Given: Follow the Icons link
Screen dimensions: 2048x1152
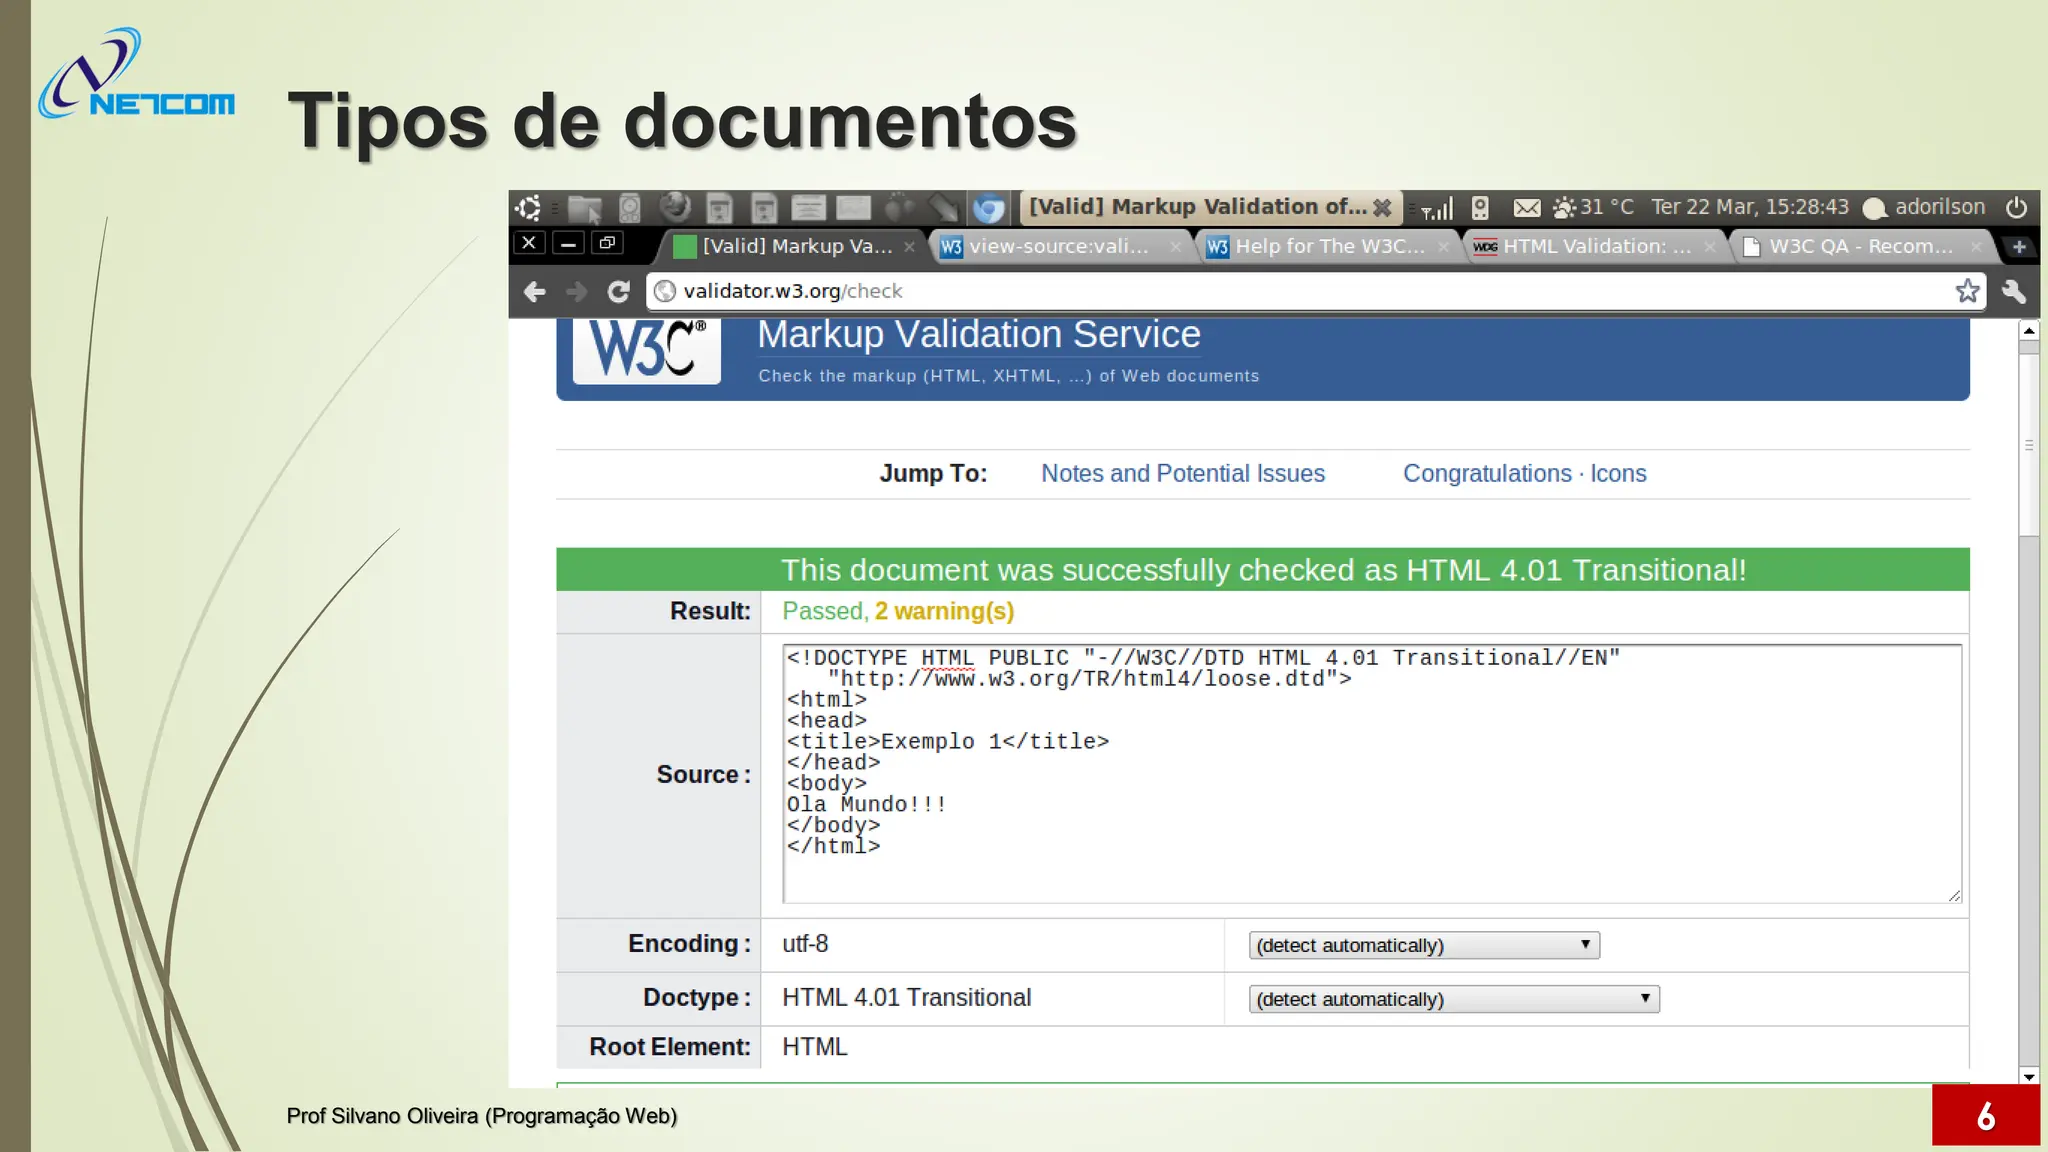Looking at the screenshot, I should [x=1618, y=473].
